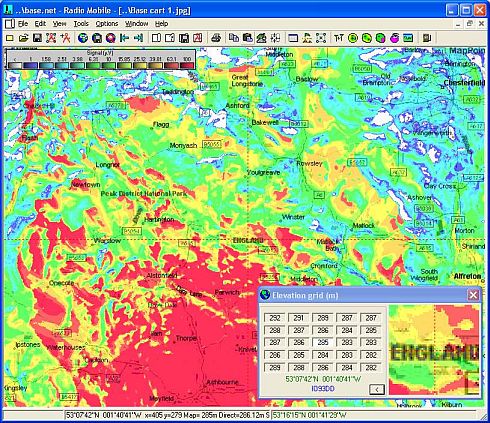
Task: Open the Window menu
Action: coord(137,24)
